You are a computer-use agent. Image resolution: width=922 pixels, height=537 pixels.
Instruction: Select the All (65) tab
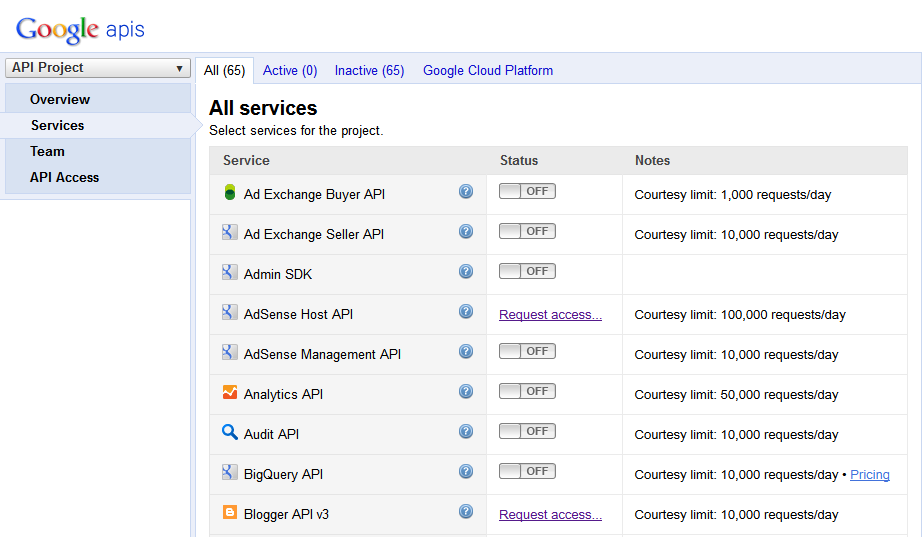[225, 71]
